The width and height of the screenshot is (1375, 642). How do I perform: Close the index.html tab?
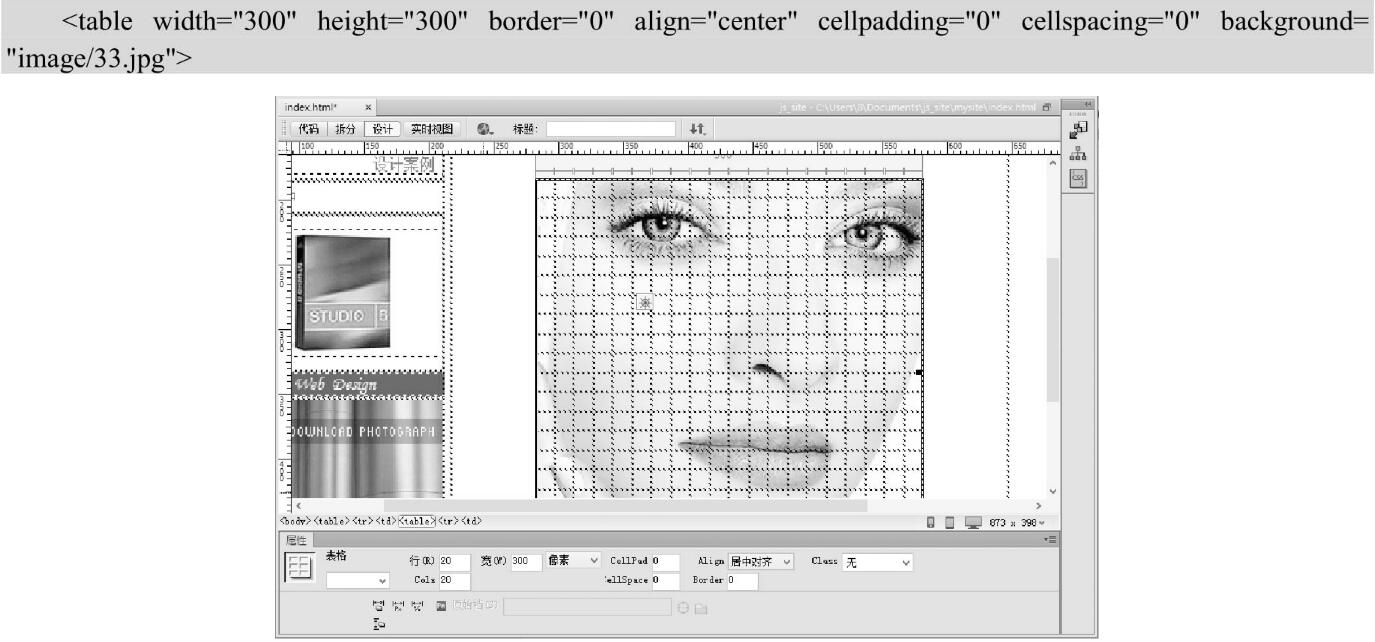pos(368,107)
